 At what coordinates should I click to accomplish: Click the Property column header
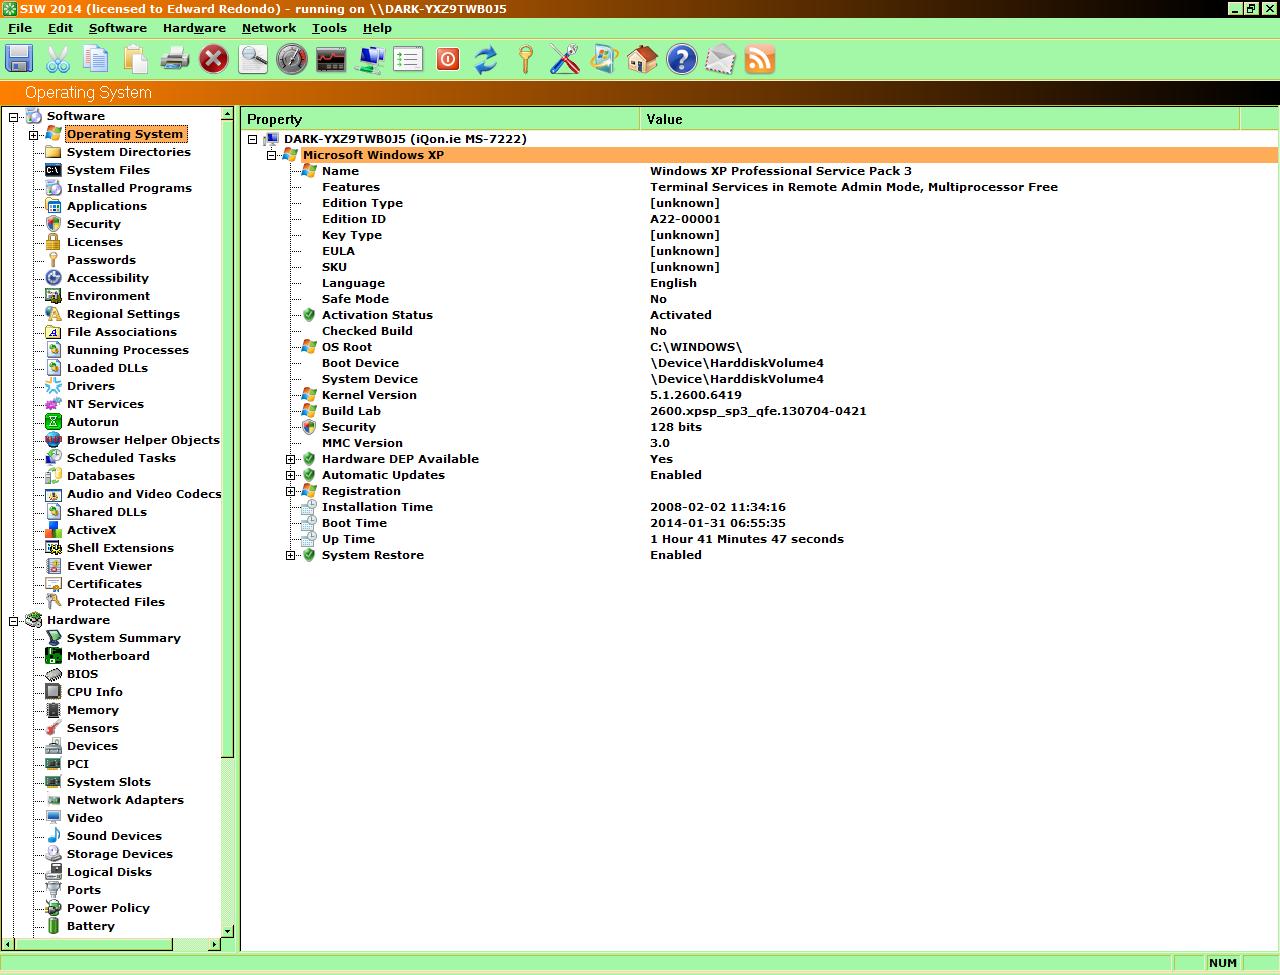click(x=440, y=119)
